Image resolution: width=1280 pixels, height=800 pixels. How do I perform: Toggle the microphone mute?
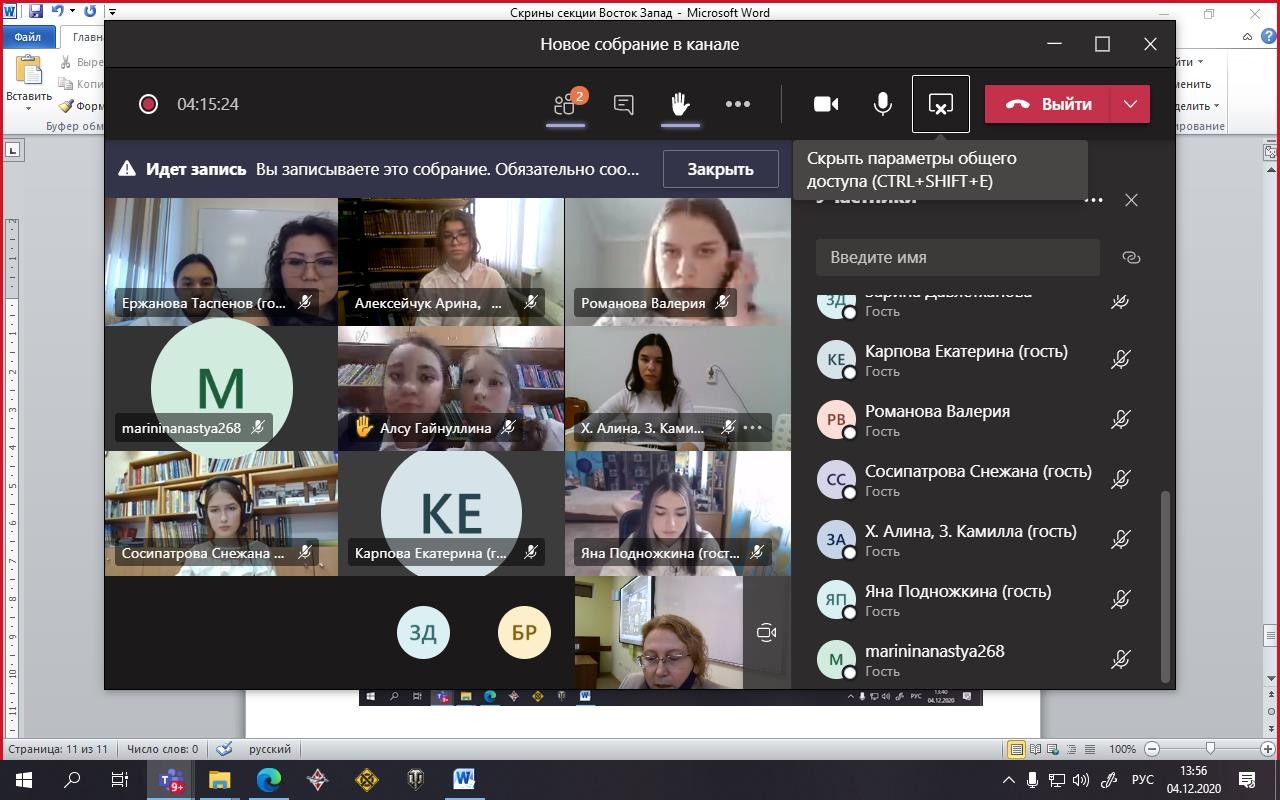(x=883, y=104)
